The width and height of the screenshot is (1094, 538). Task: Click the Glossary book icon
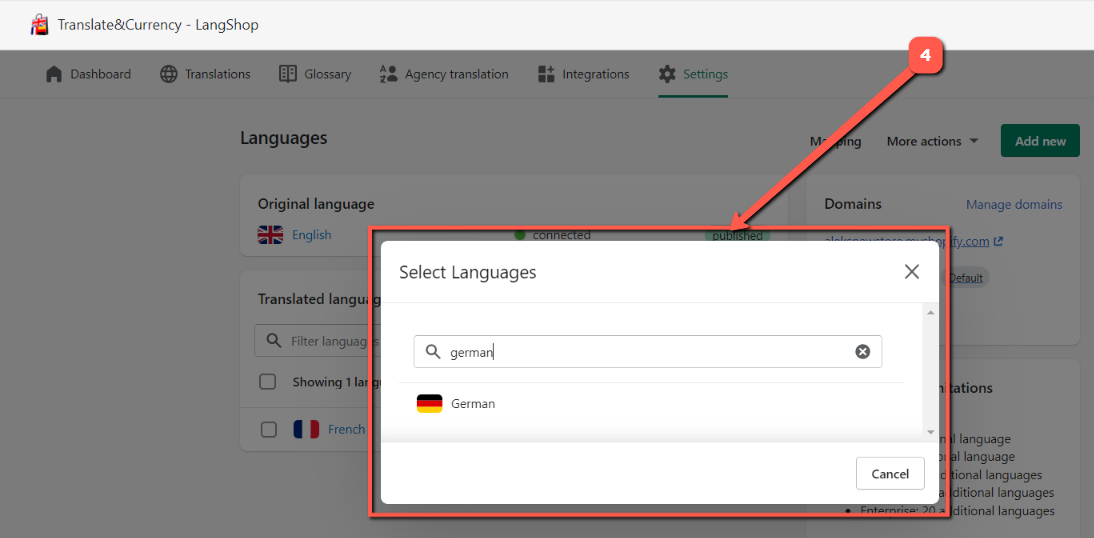tap(287, 74)
